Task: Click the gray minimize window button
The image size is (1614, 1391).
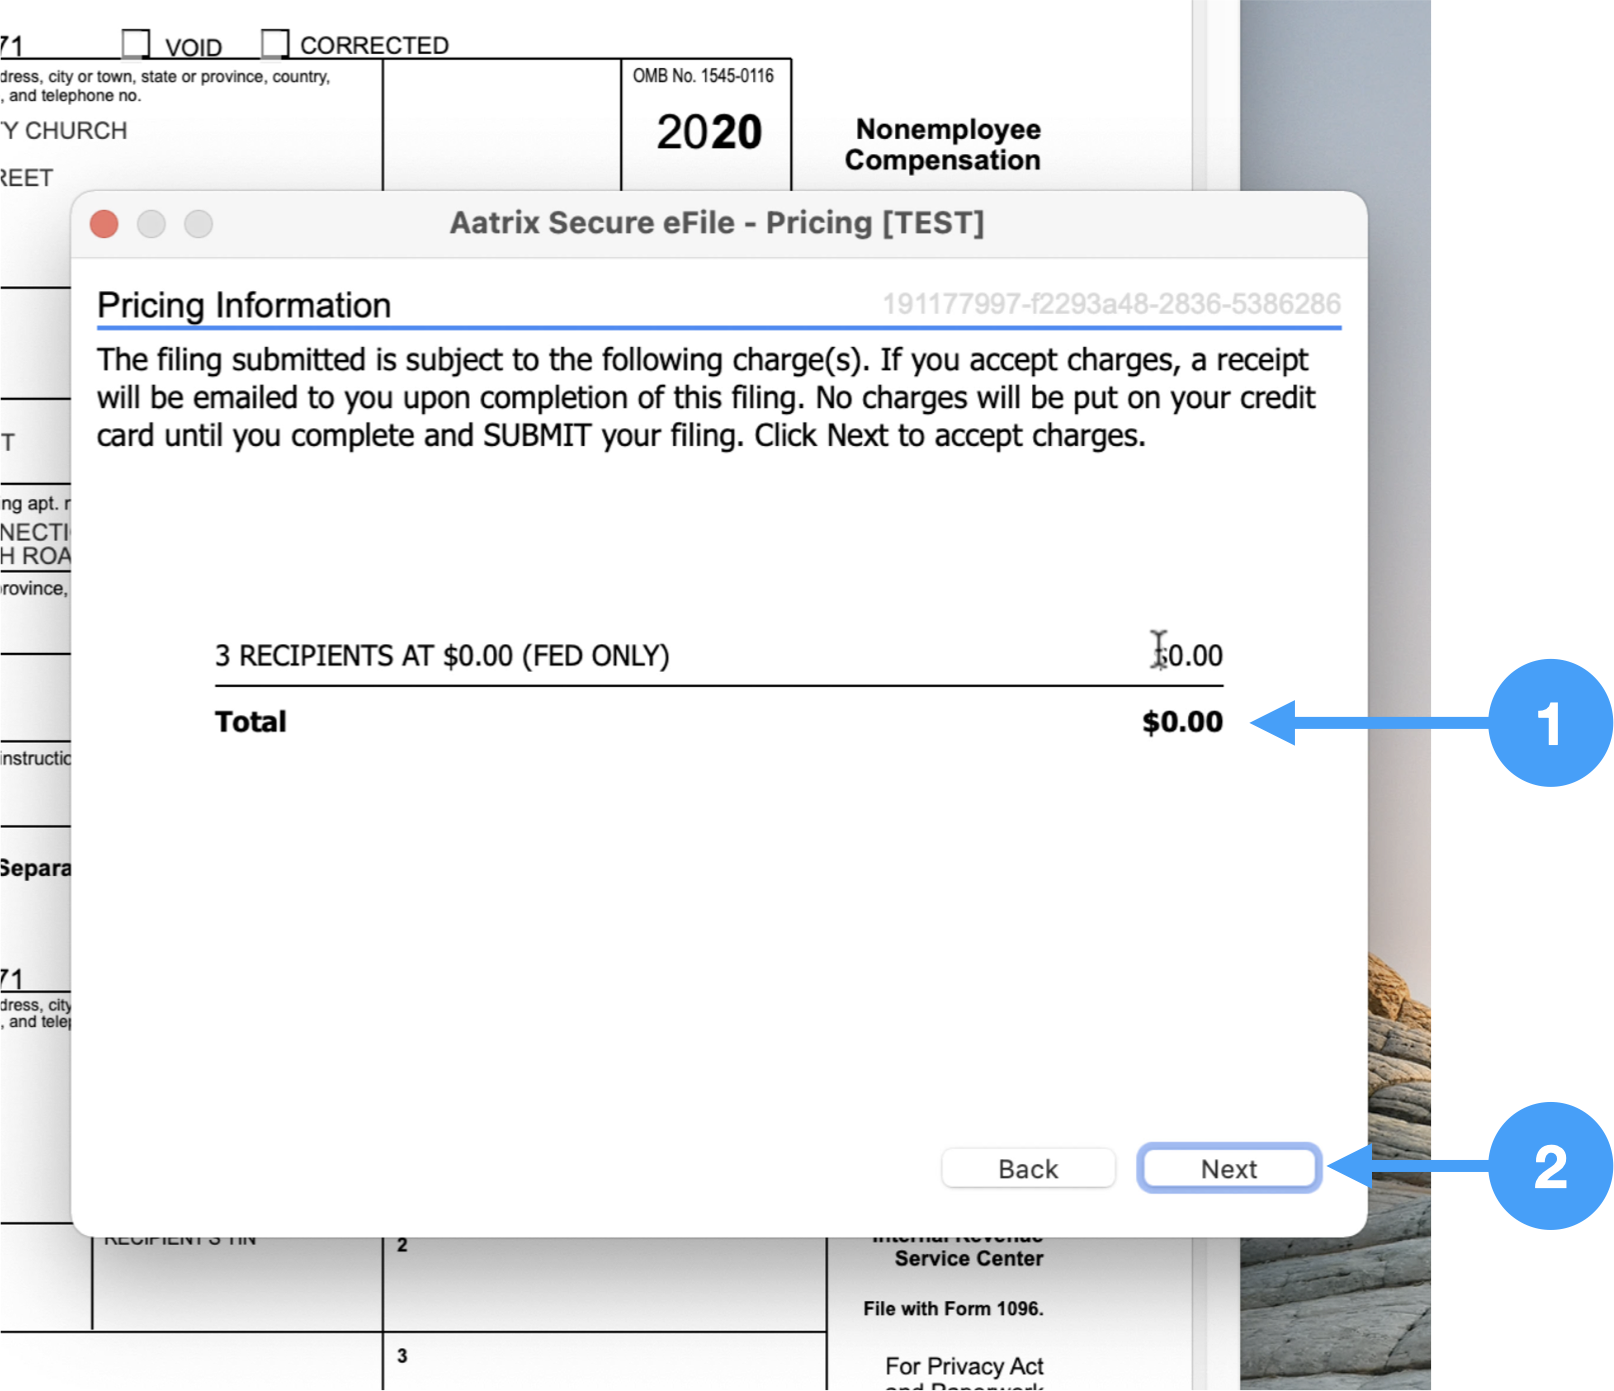Action: point(151,224)
